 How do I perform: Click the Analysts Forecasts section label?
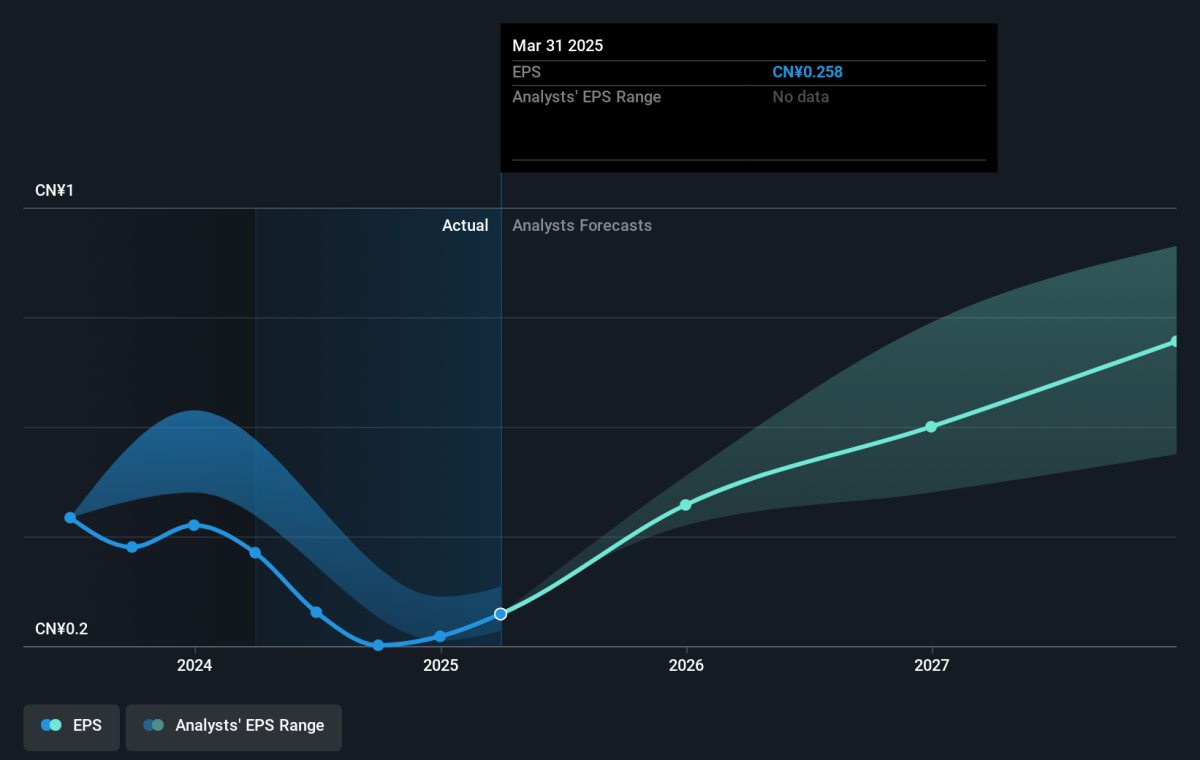pos(582,226)
